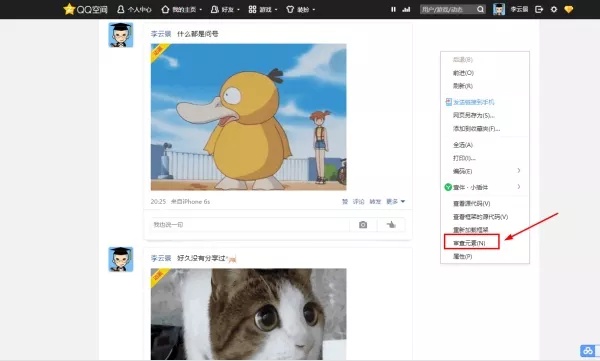Click the 李云景 name on the Psyduck post

coord(161,34)
